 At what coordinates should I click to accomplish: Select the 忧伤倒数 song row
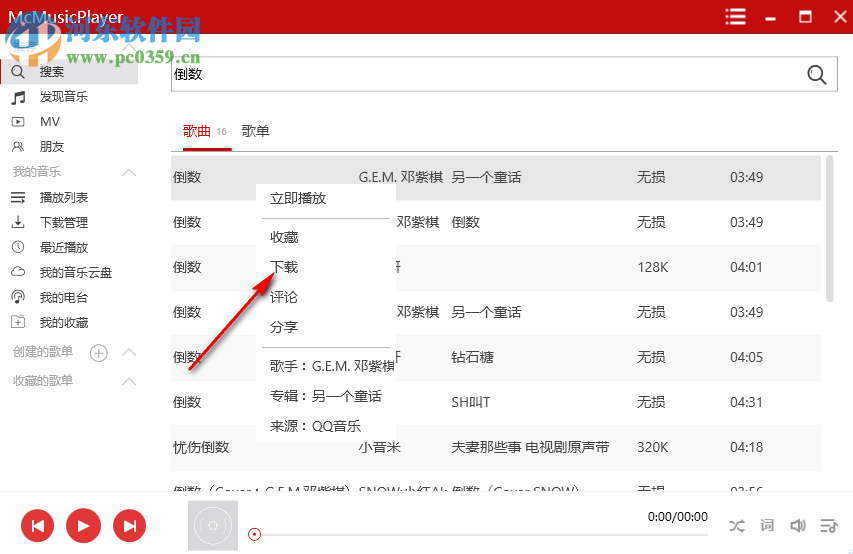[496, 448]
